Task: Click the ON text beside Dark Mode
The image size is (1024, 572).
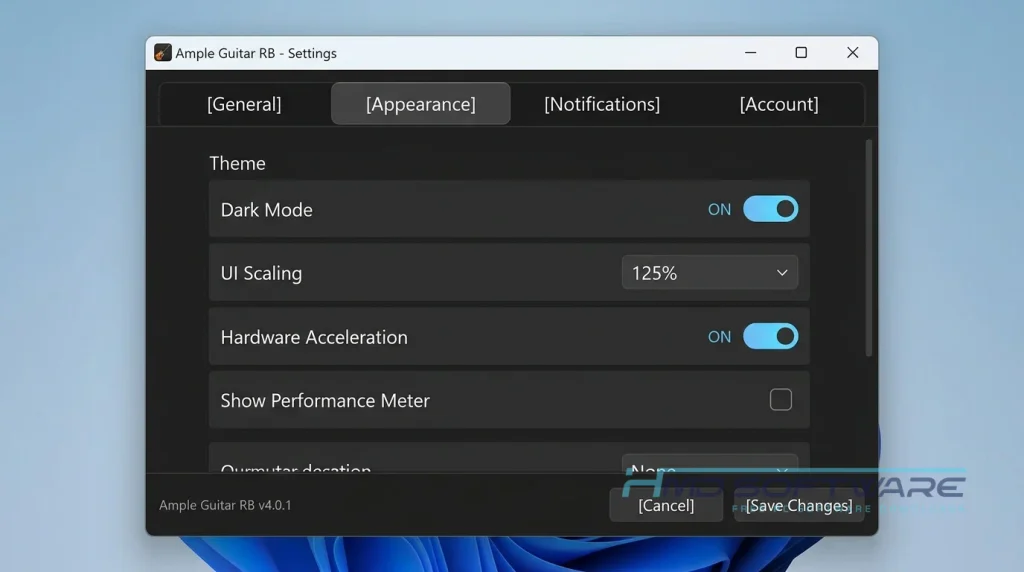Action: coord(720,210)
